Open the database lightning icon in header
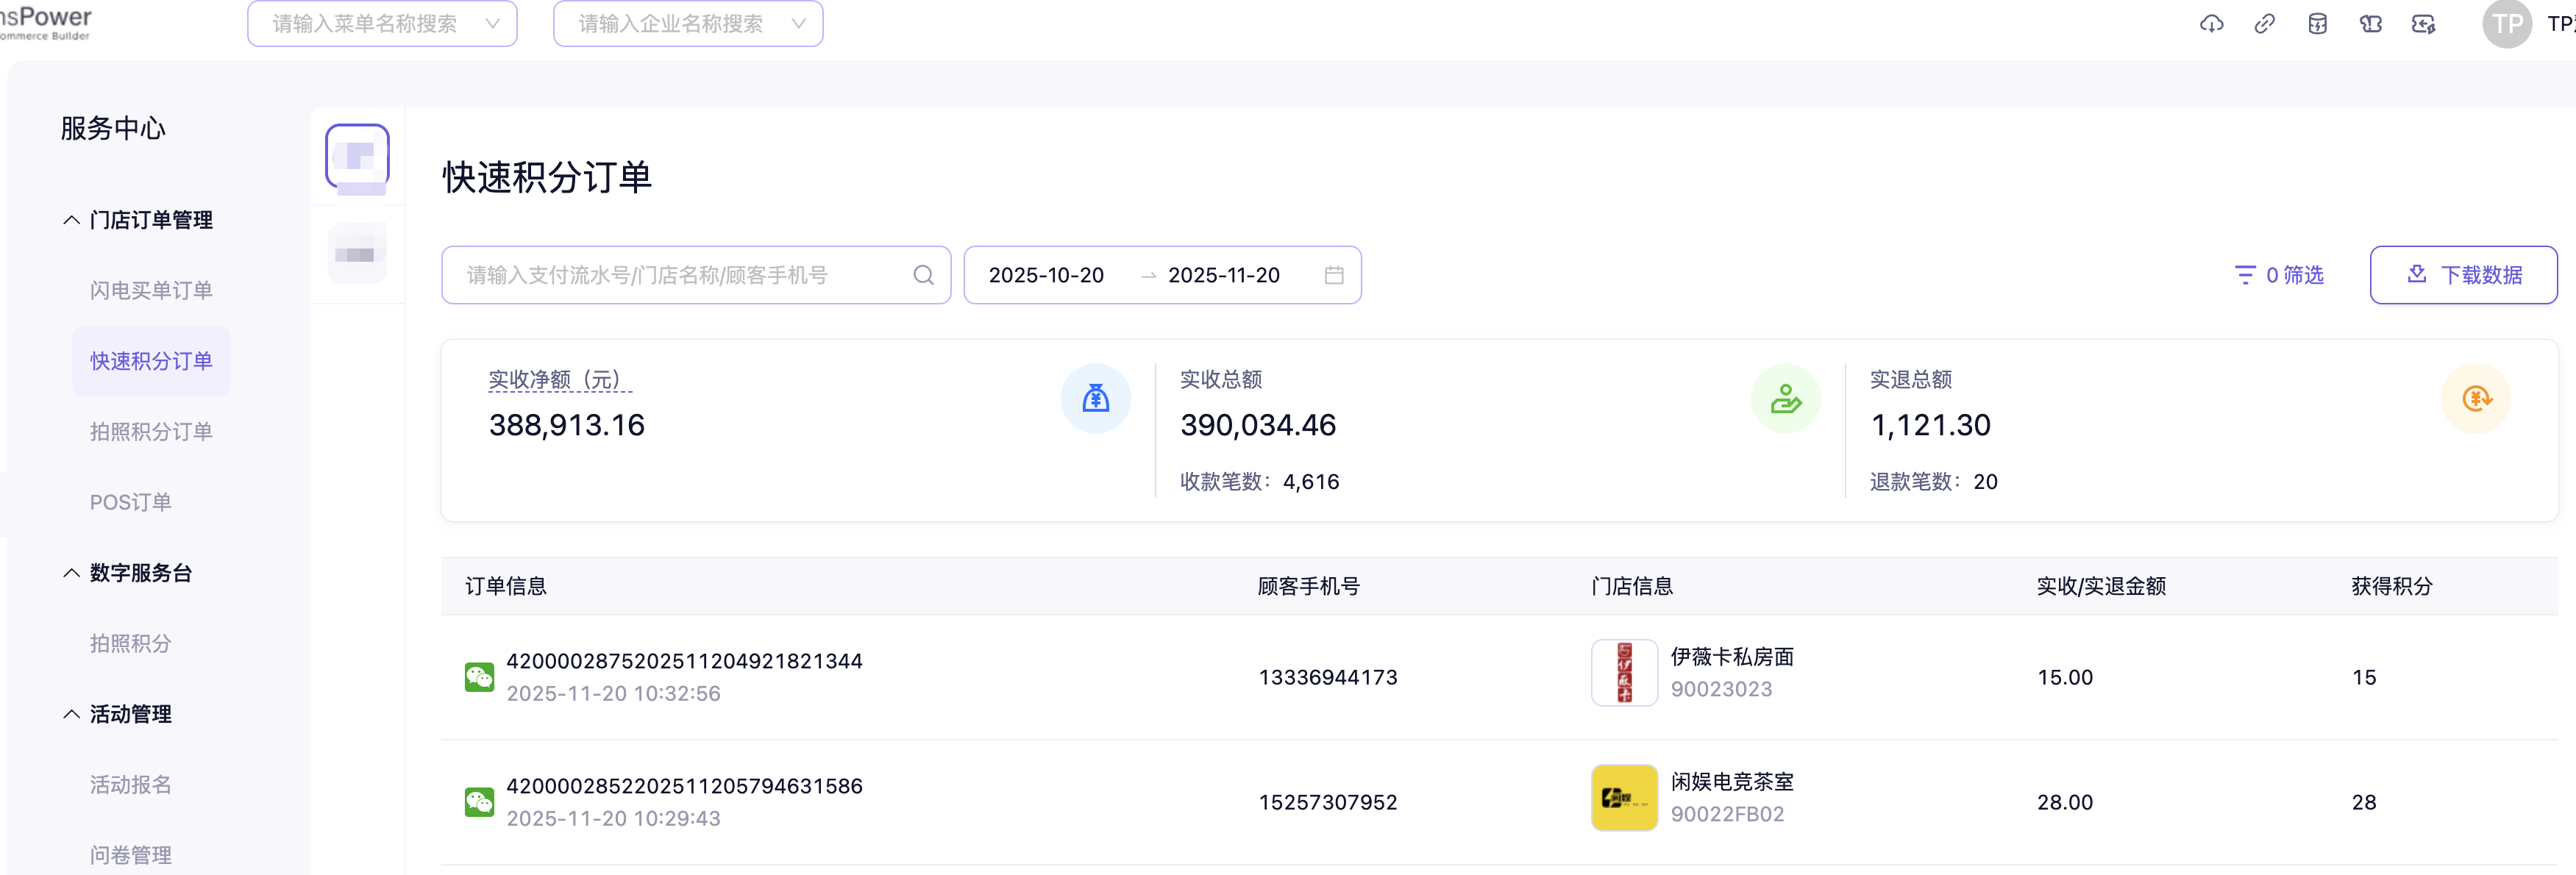 [2317, 24]
